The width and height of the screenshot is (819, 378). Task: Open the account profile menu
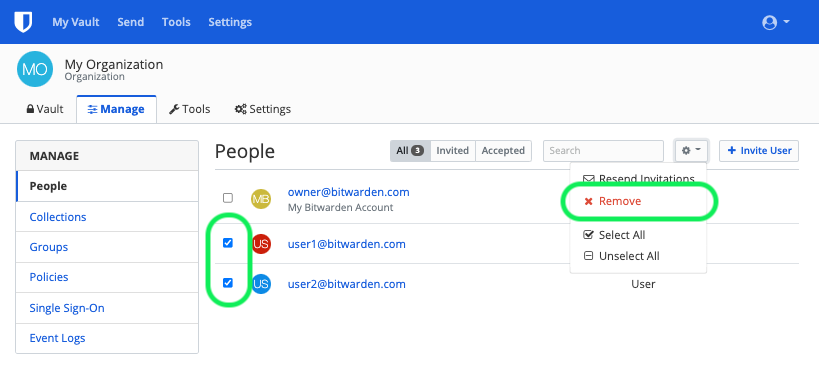776,22
